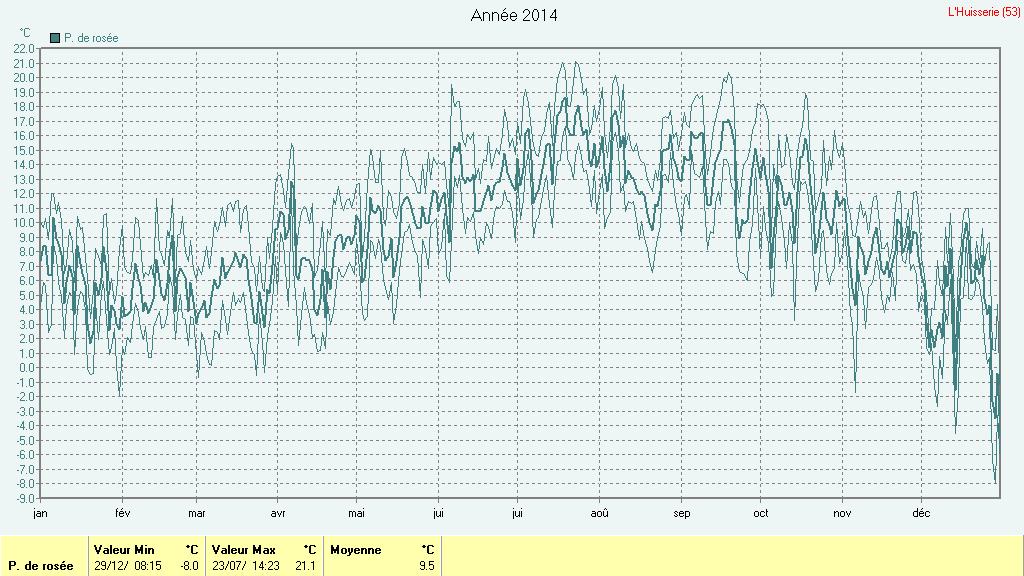The width and height of the screenshot is (1024, 576).
Task: Click the 'Valeur Max' column header
Action: pyautogui.click(x=244, y=550)
